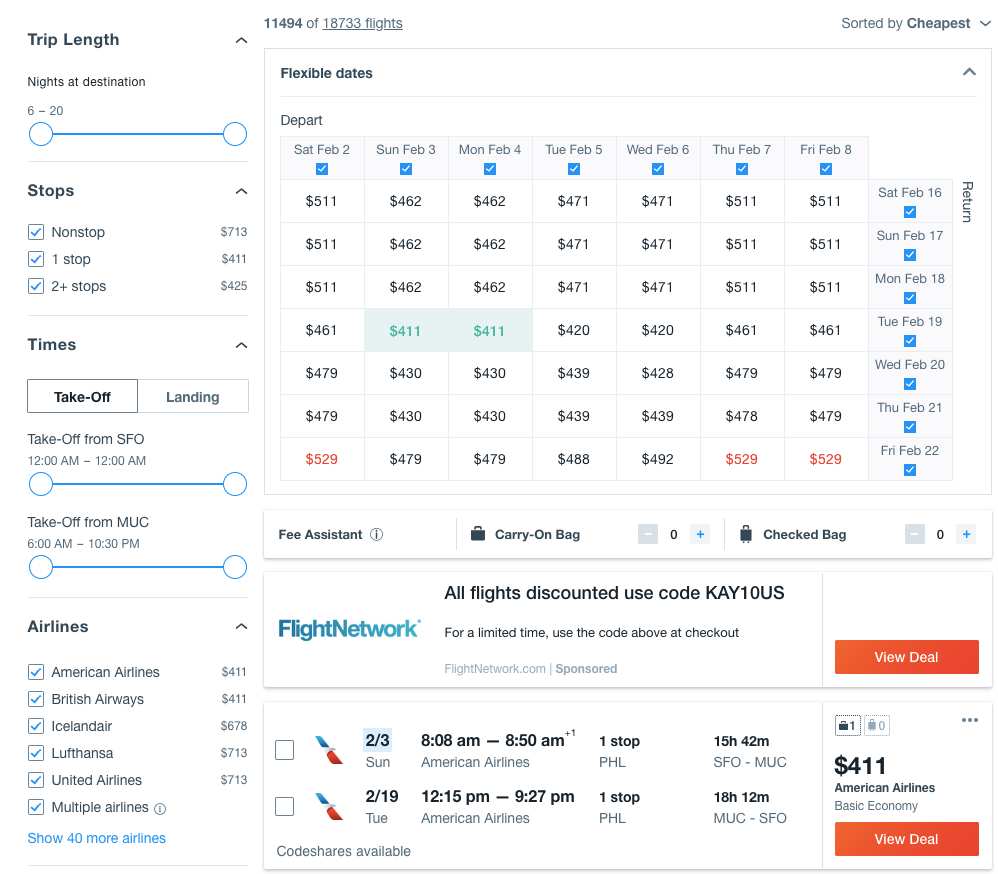The width and height of the screenshot is (998, 874).
Task: Click the FlightNetwork logo
Action: click(349, 629)
